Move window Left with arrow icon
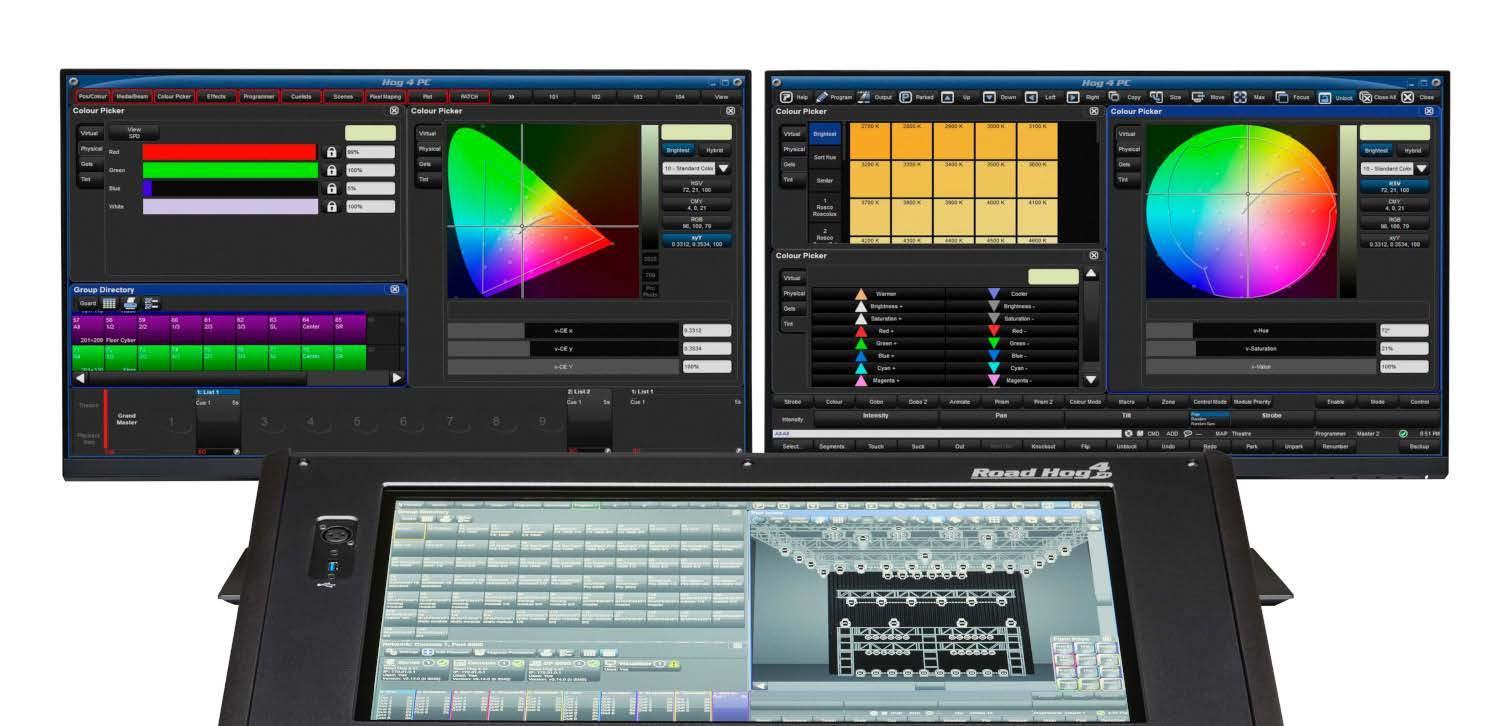This screenshot has height=726, width=1500. pyautogui.click(x=1031, y=97)
